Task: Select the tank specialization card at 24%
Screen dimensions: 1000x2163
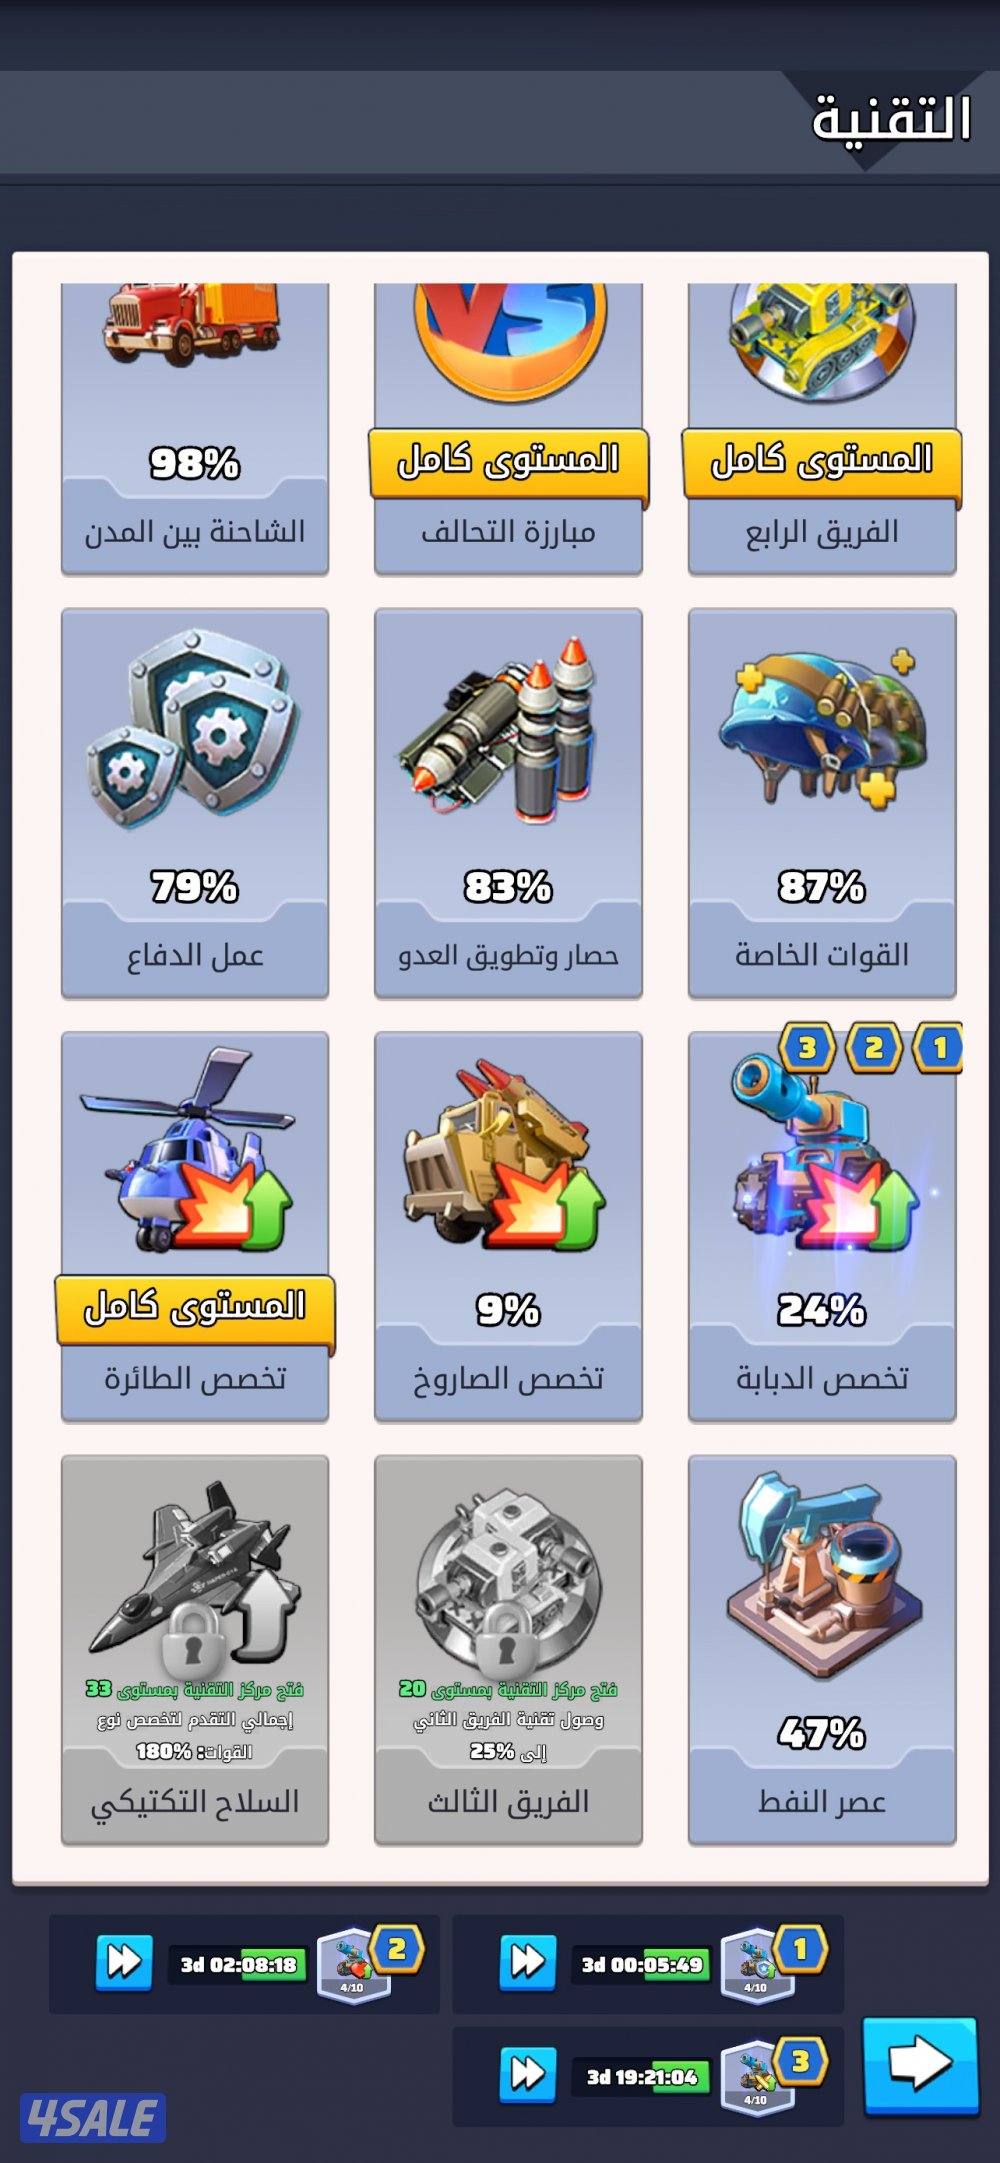Action: pyautogui.click(x=822, y=1226)
